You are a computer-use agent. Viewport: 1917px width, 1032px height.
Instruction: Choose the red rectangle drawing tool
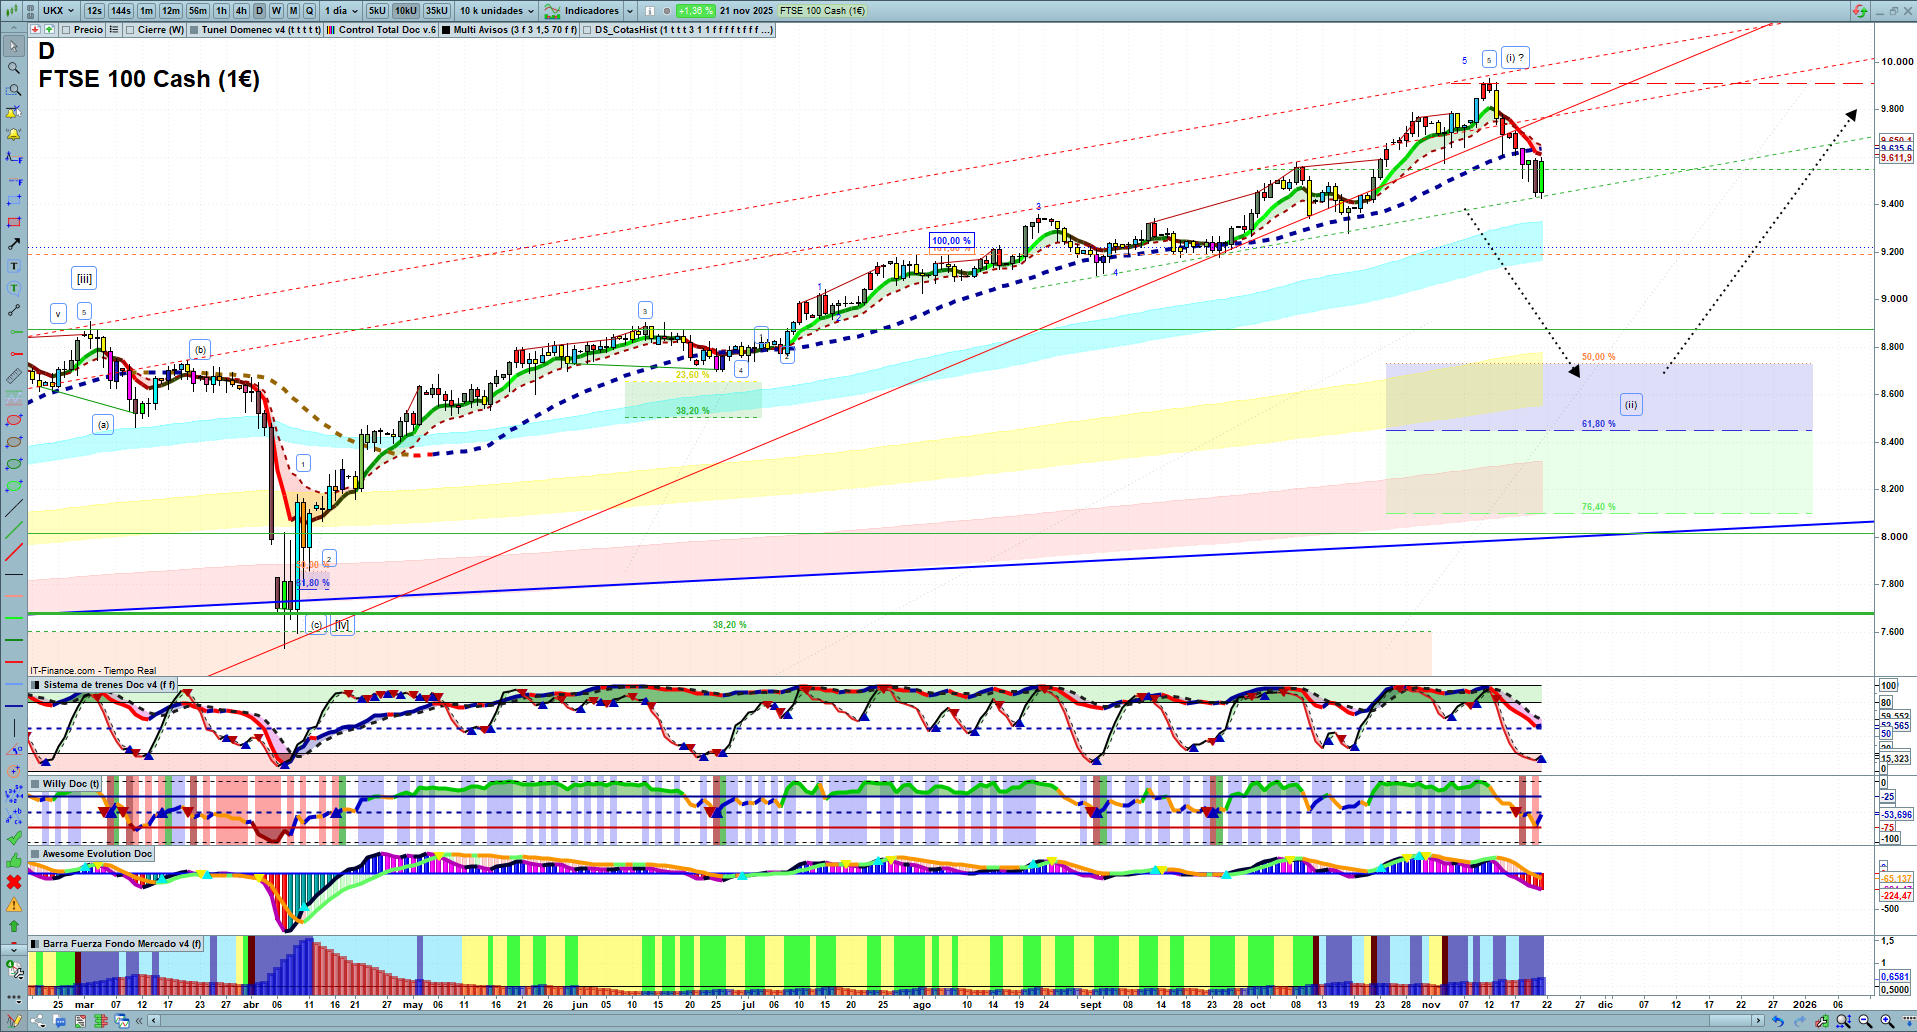14,222
